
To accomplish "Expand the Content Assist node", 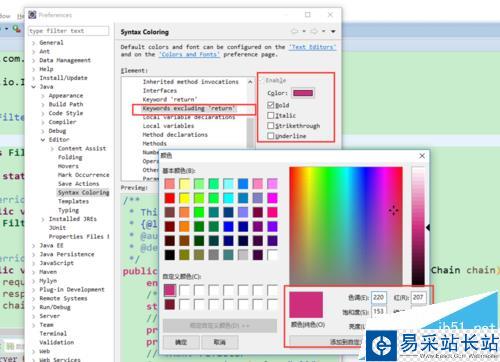I will [52, 149].
